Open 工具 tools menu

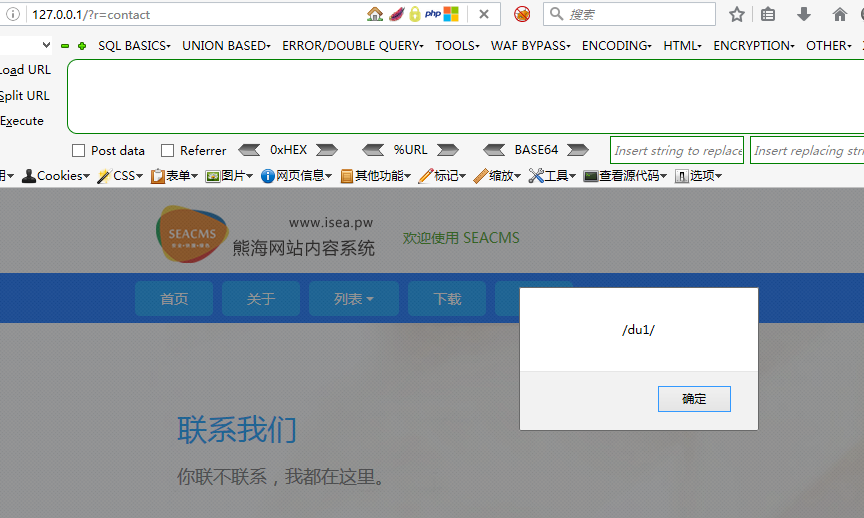click(552, 176)
